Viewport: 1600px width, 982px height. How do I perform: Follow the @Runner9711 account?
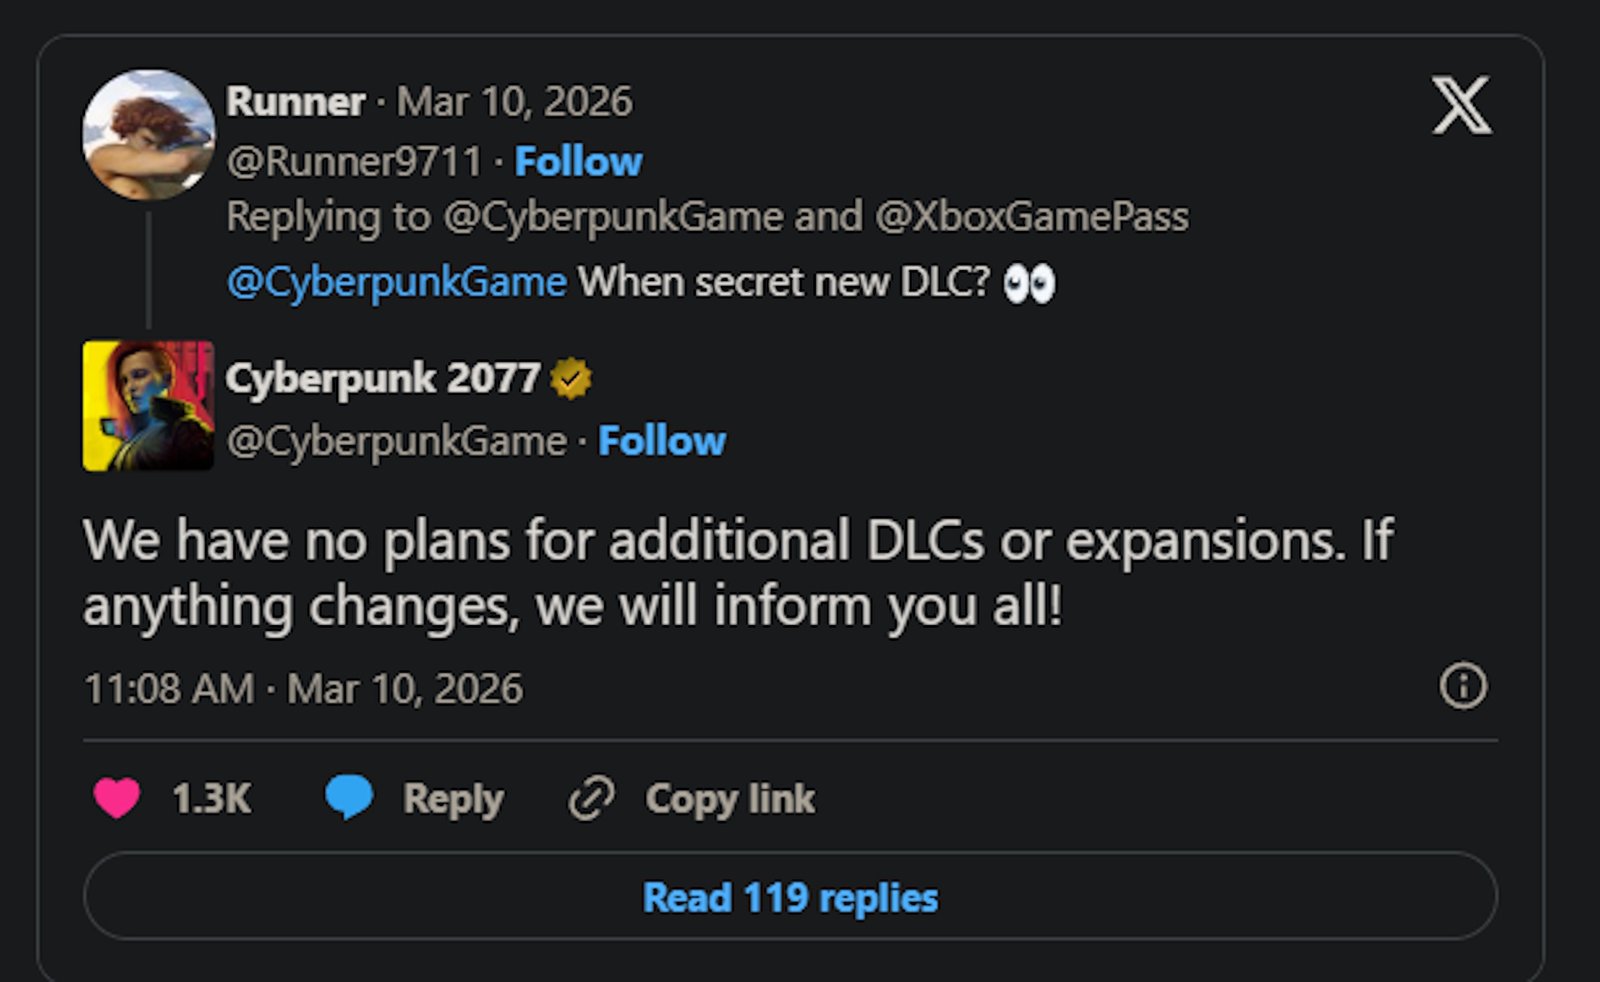pos(577,160)
